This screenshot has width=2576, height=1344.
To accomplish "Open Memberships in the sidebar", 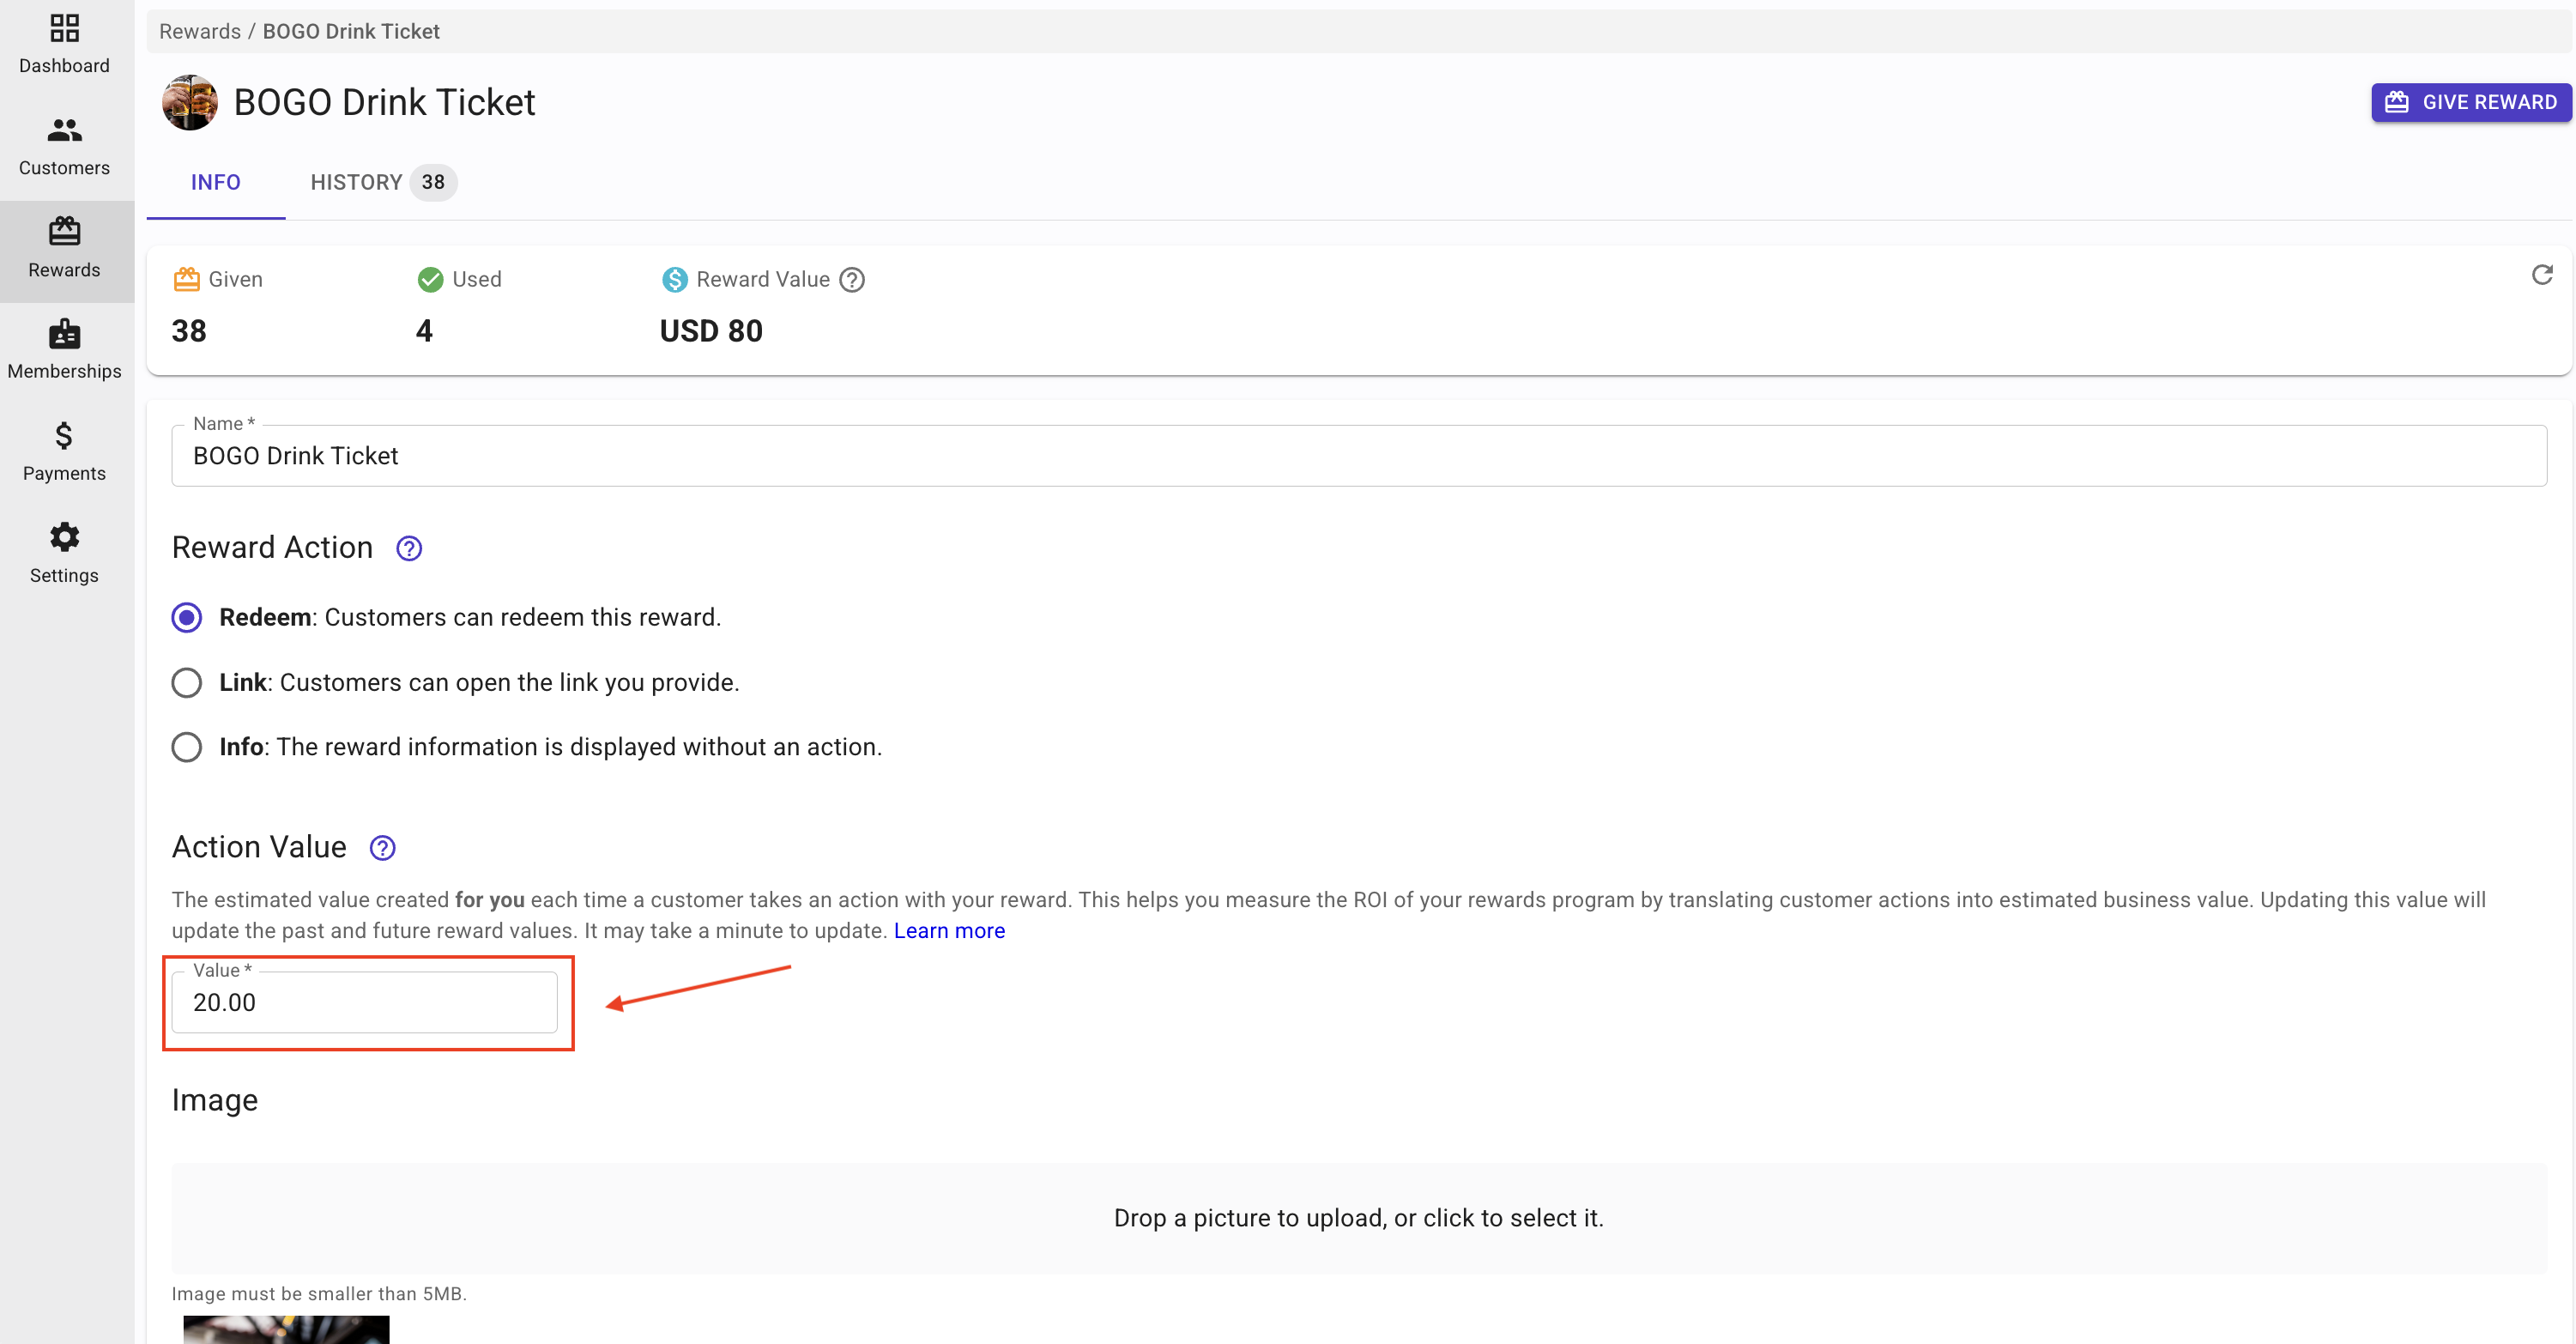I will [64, 350].
